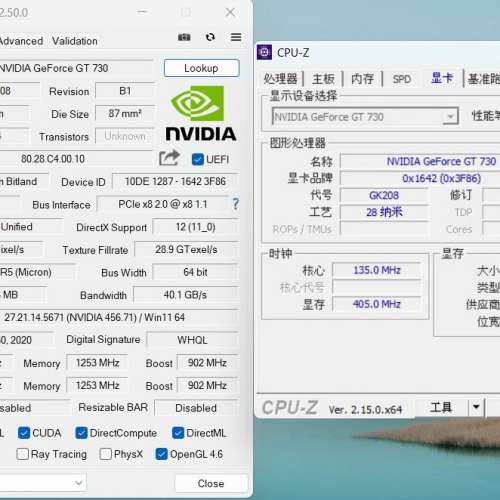Click the NVIDIA logo in GPU-Z
This screenshot has height=500, width=500.
pos(201,113)
